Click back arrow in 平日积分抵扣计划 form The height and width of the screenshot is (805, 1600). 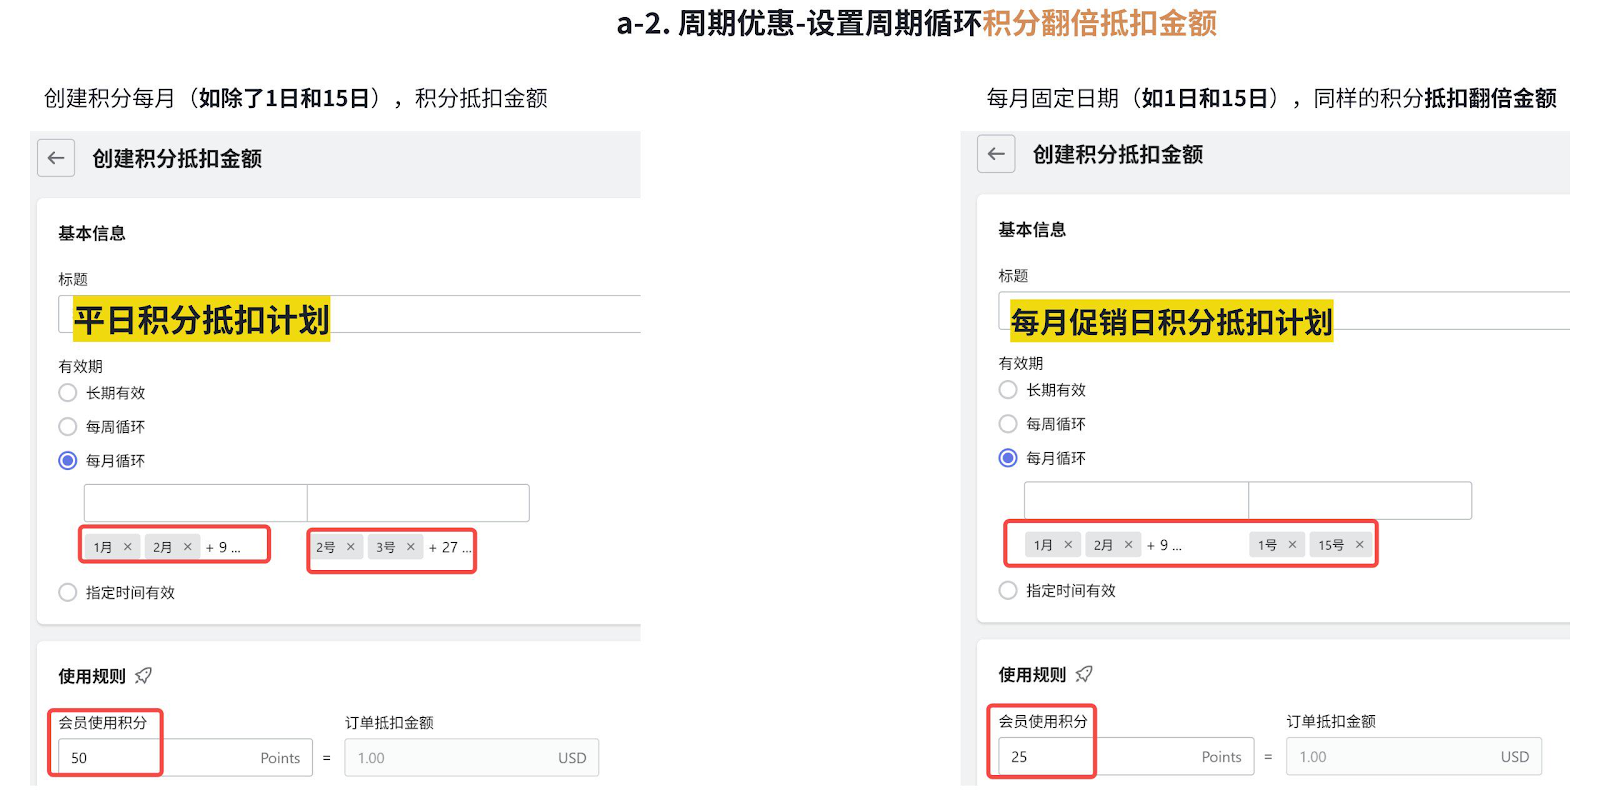coord(56,158)
